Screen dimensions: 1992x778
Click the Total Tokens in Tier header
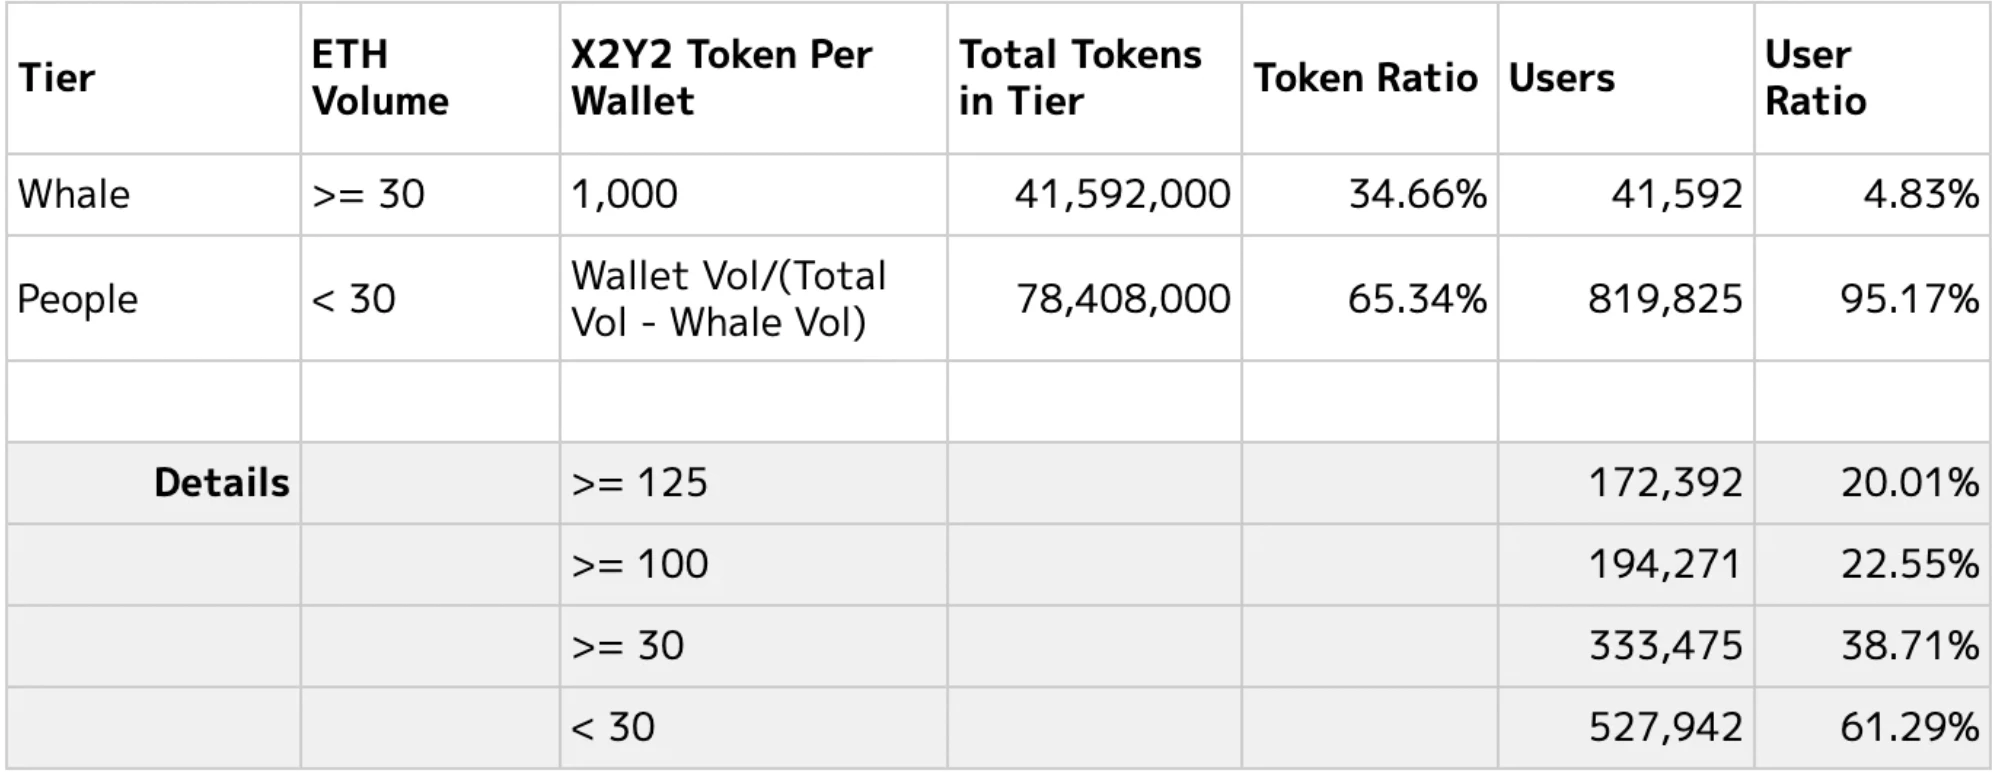click(x=1080, y=78)
